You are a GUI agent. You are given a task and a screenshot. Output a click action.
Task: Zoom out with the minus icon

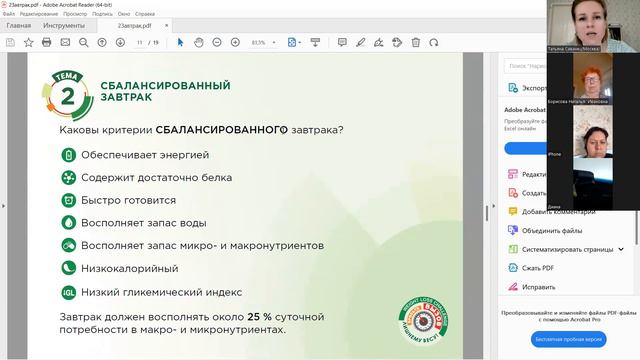[217, 42]
